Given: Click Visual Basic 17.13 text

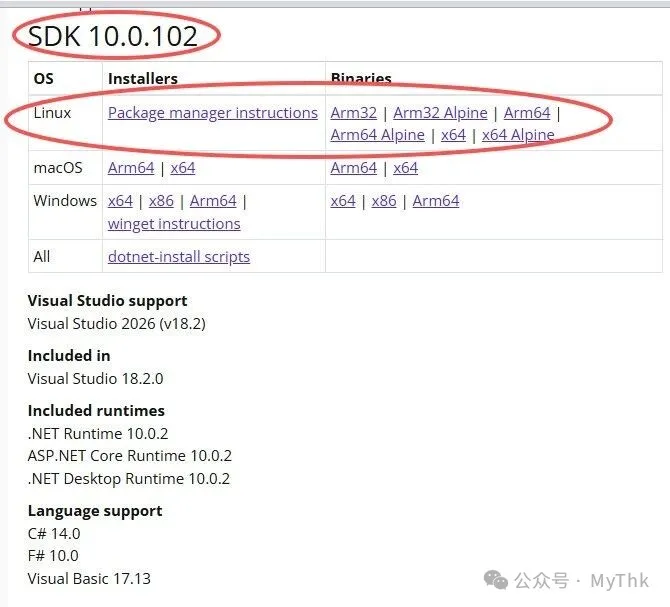Looking at the screenshot, I should pos(89,579).
